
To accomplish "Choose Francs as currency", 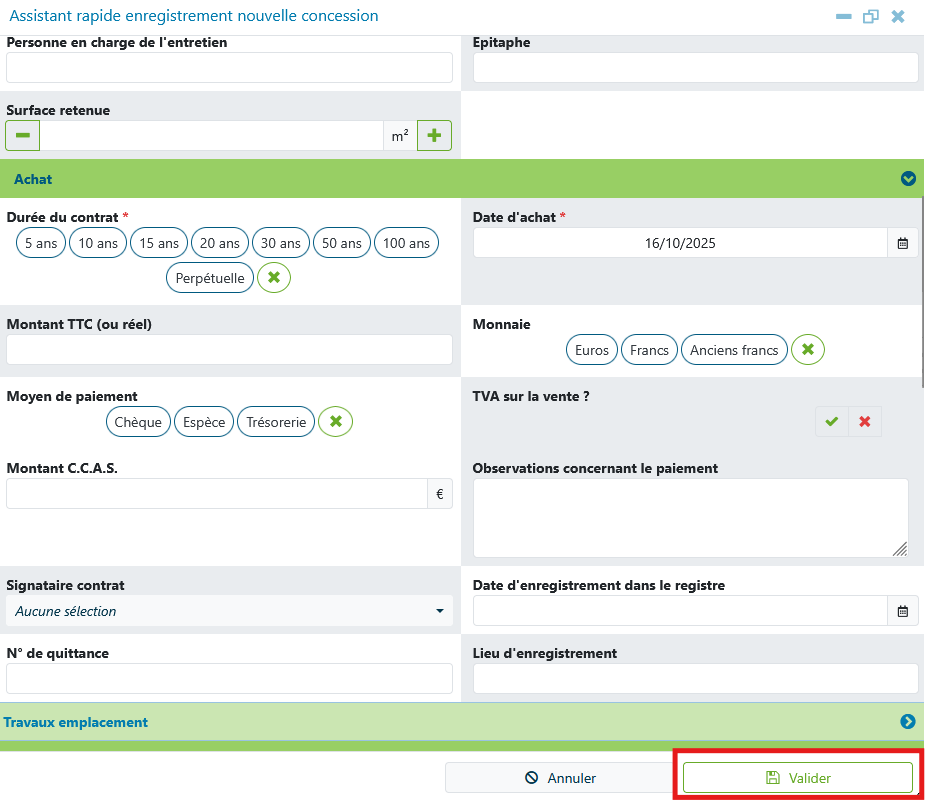I will 649,350.
